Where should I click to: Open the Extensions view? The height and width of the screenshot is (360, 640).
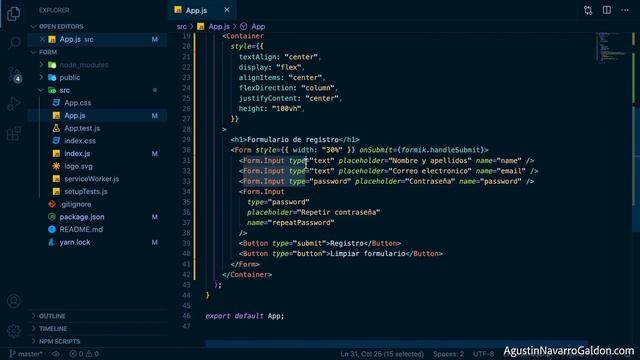(x=14, y=133)
